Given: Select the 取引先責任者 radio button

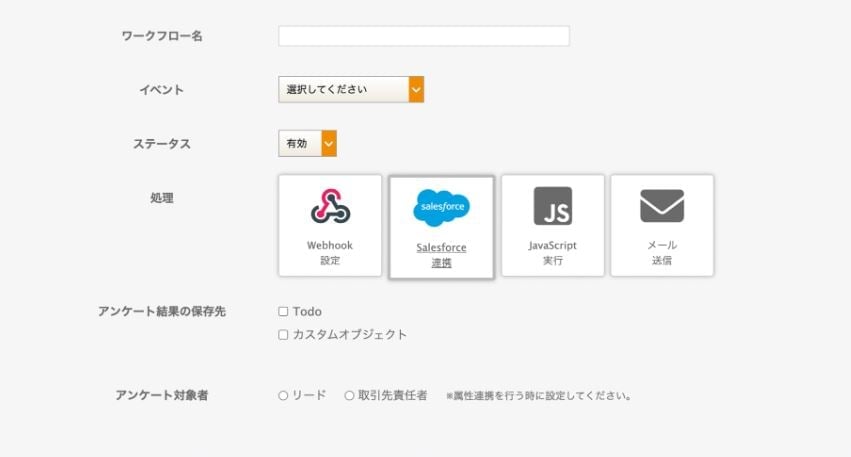Looking at the screenshot, I should [350, 396].
